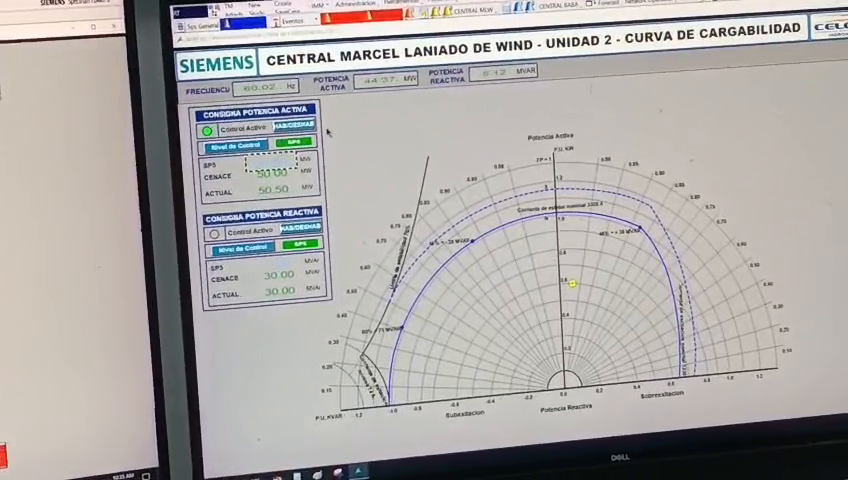Screen dimensions: 848x480
Task: Click the highlighted taskbar app icon on Dell monitor
Action: click(x=357, y=472)
